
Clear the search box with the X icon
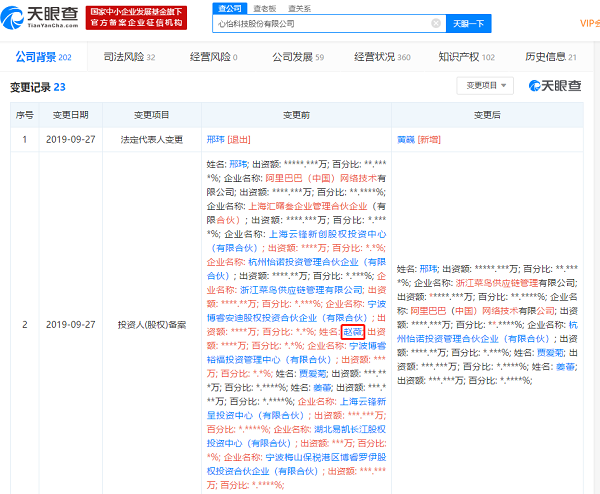click(435, 22)
